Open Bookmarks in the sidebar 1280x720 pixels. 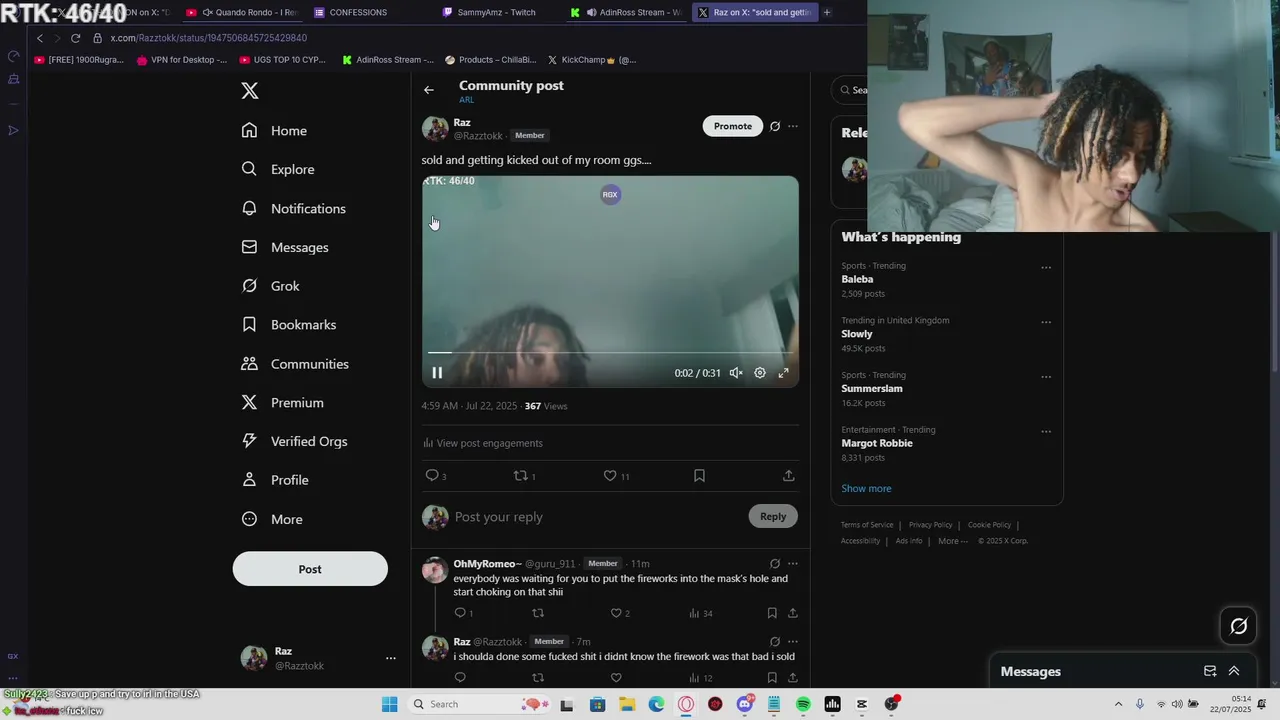click(x=288, y=325)
